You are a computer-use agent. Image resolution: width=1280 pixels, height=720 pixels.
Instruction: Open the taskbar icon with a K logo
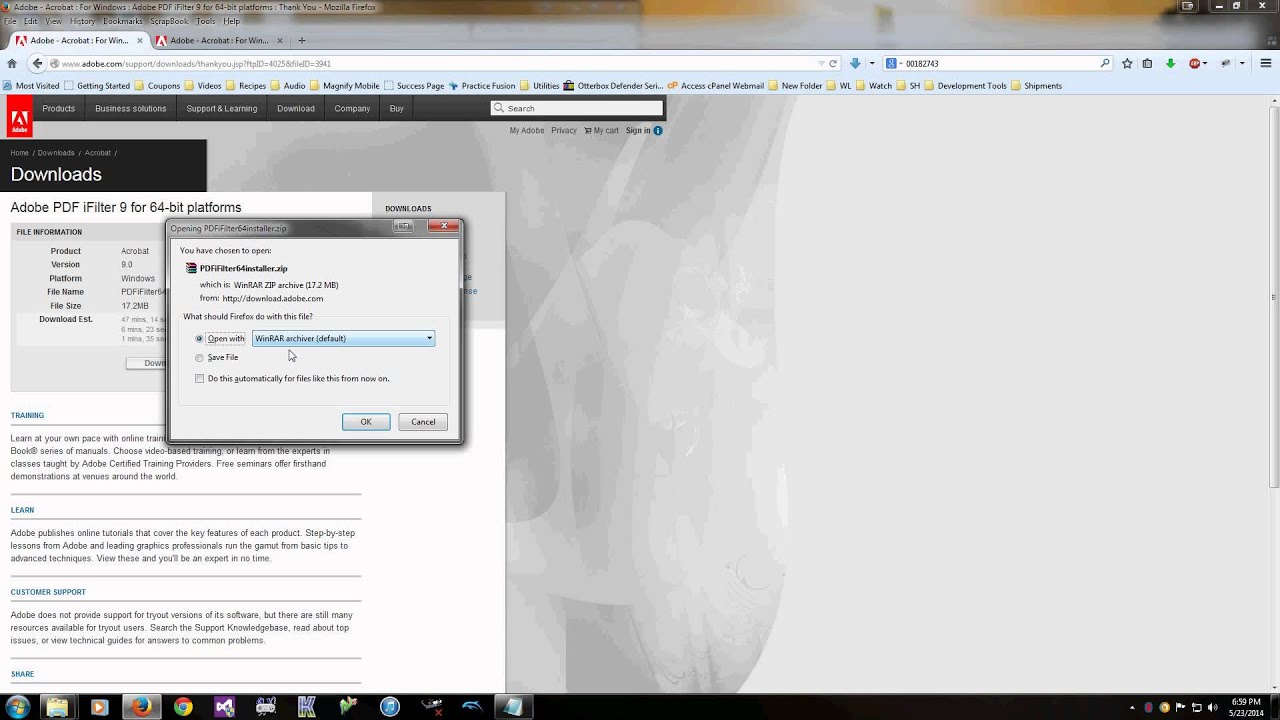coord(307,707)
